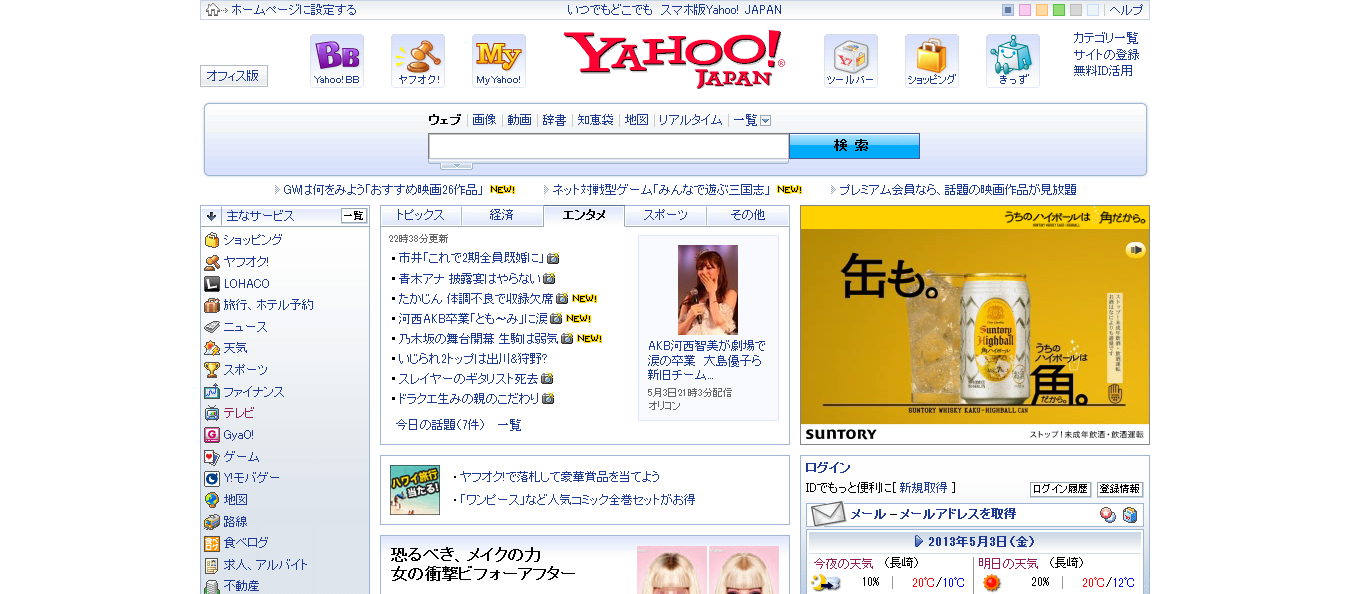Click the ヤフオク! sidebar icon
This screenshot has width=1349, height=594.
pyautogui.click(x=212, y=262)
